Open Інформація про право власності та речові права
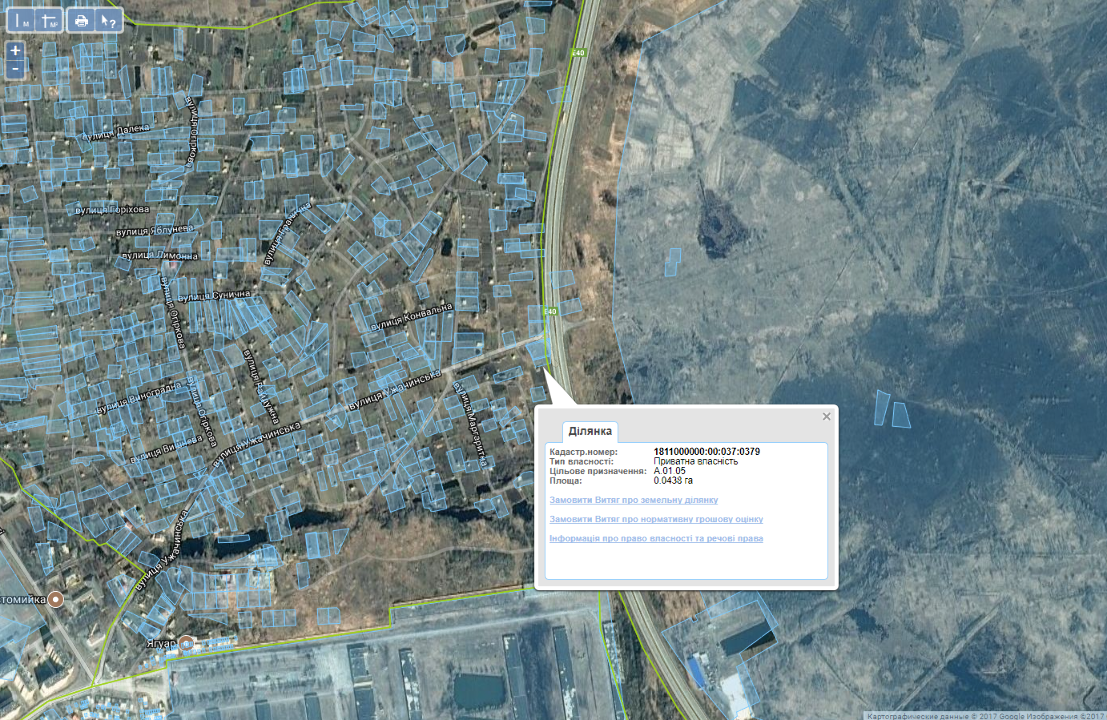 (656, 538)
